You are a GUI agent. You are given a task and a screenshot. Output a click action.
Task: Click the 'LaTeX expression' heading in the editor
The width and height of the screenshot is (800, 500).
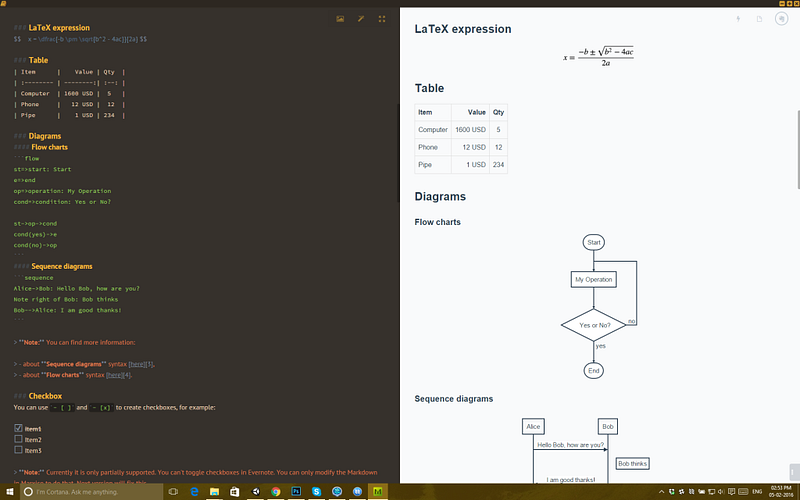tap(59, 28)
